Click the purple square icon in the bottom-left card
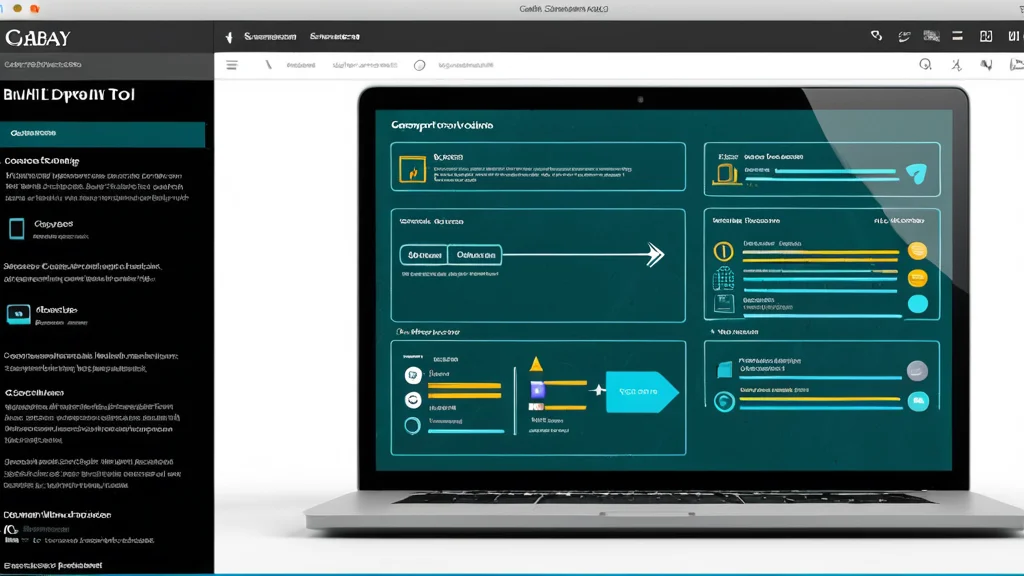 pyautogui.click(x=537, y=391)
